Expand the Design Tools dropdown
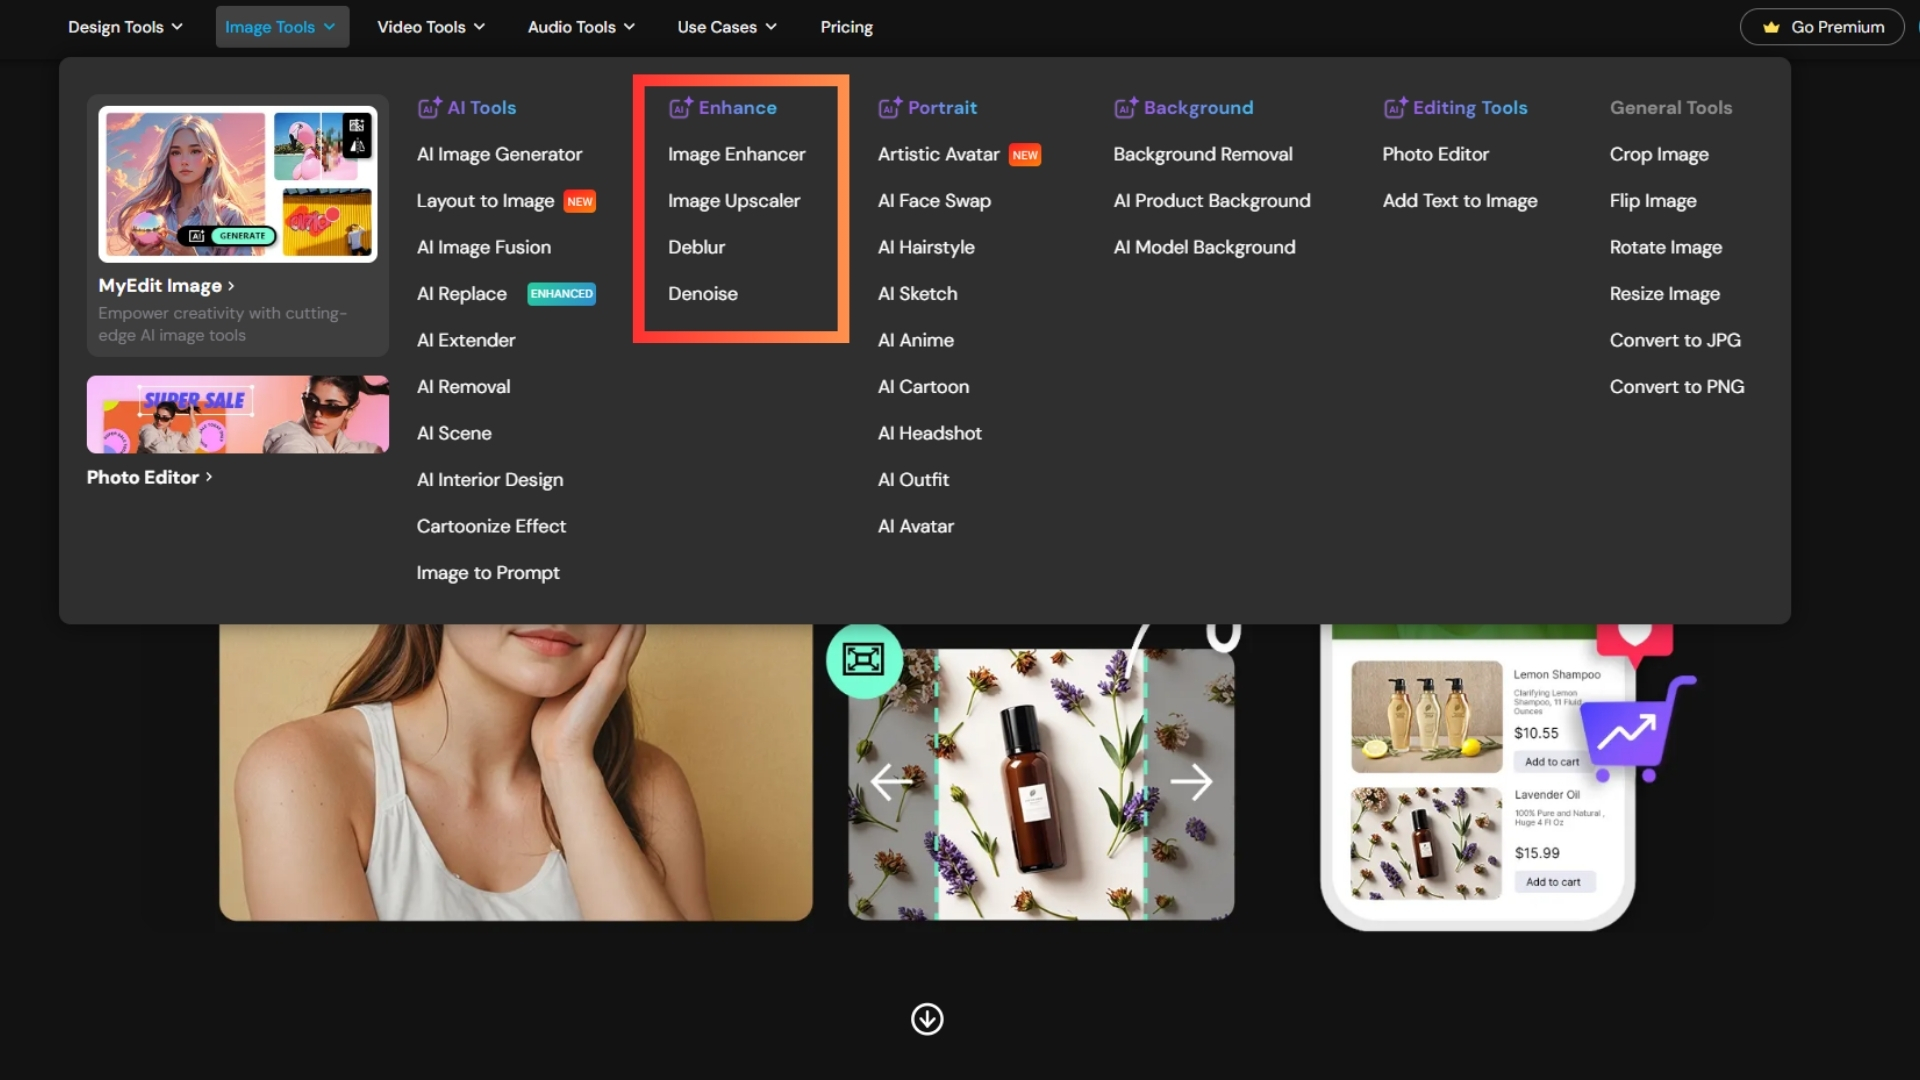 tap(124, 27)
